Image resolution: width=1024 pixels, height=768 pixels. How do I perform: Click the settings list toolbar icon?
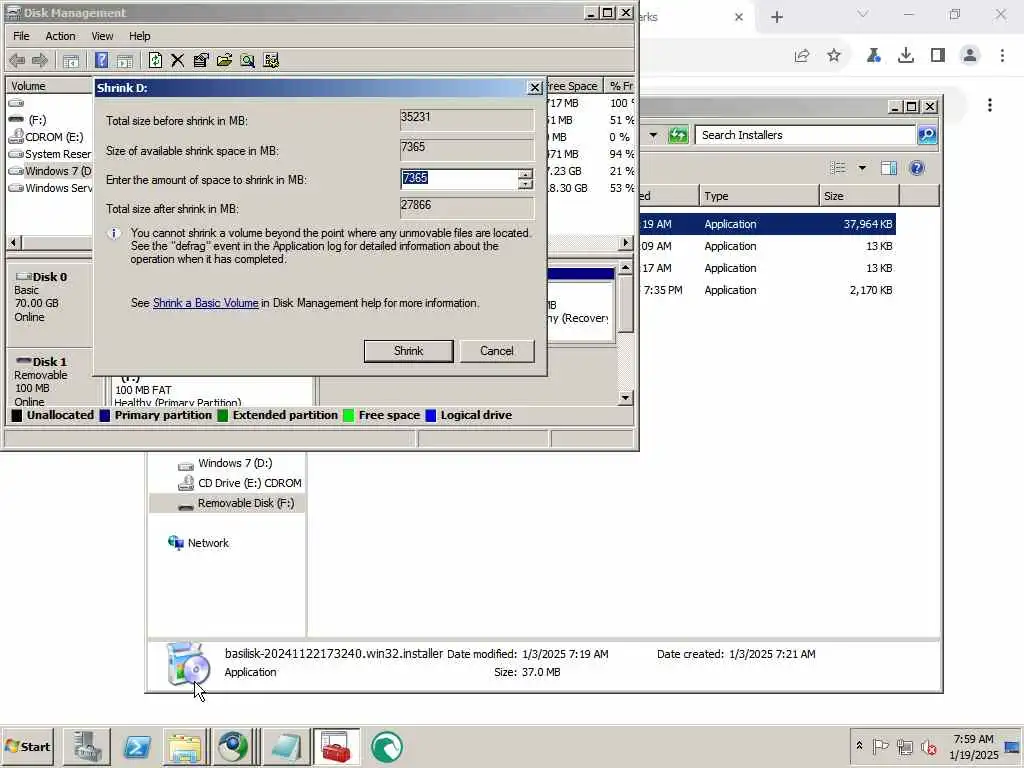point(271,61)
